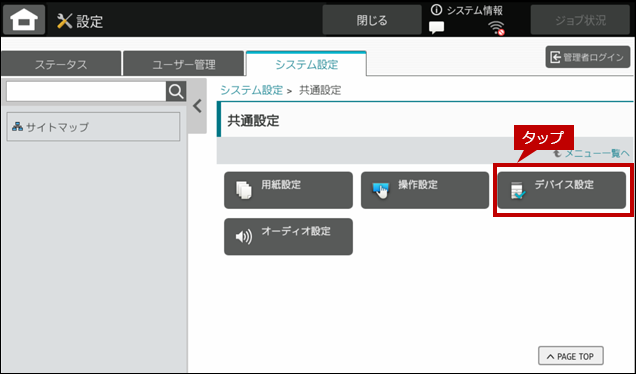
Task: Open the ジョブ状況 job status button
Action: pyautogui.click(x=580, y=20)
